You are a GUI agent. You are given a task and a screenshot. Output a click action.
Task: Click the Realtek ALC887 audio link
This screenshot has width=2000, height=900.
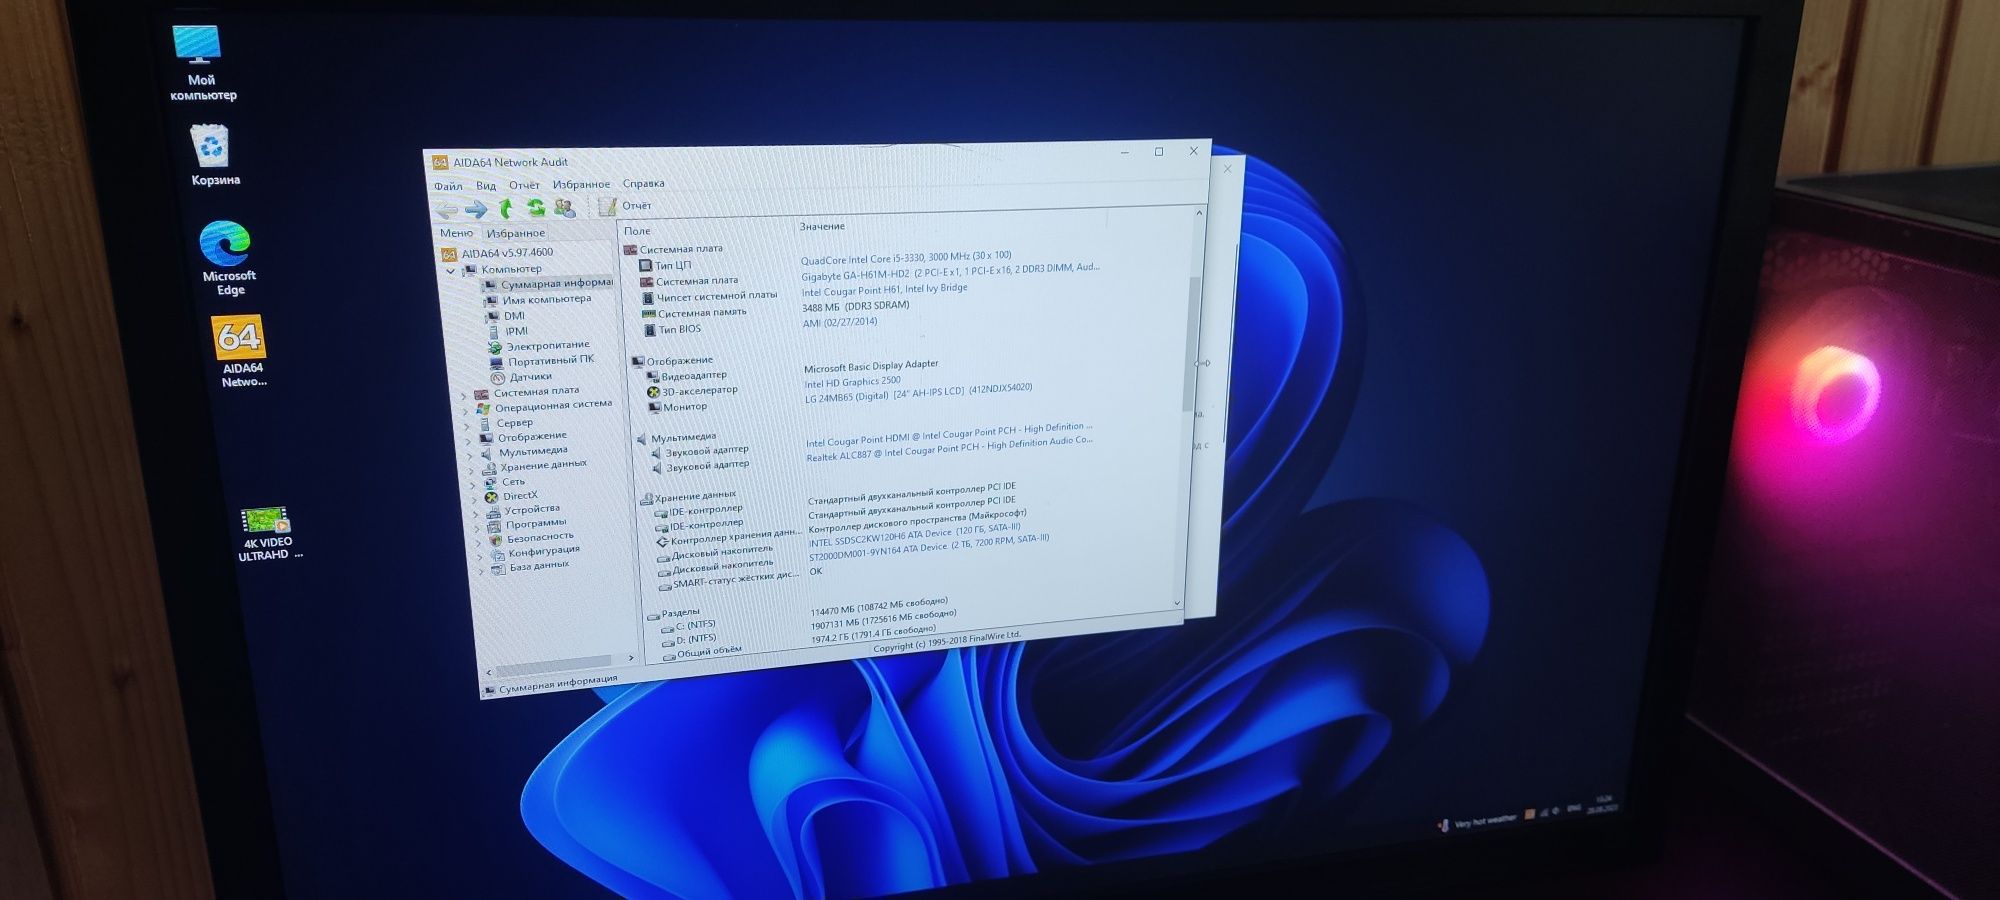coord(949,449)
